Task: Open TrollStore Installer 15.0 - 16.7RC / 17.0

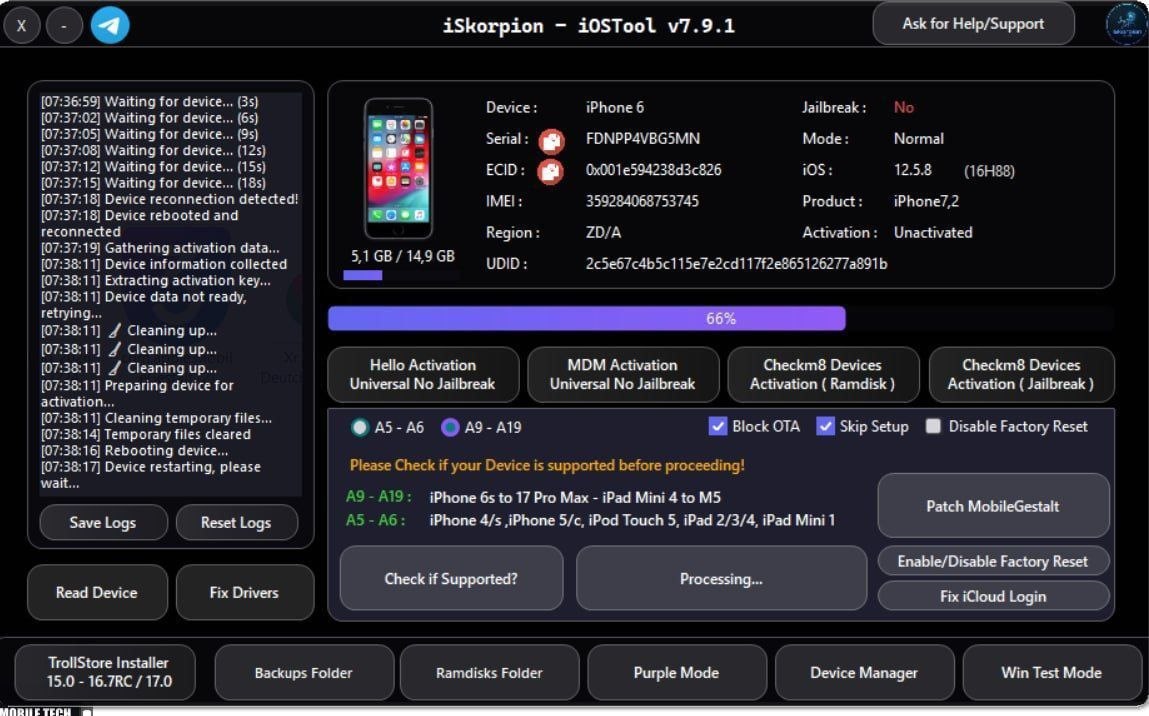Action: pyautogui.click(x=106, y=672)
